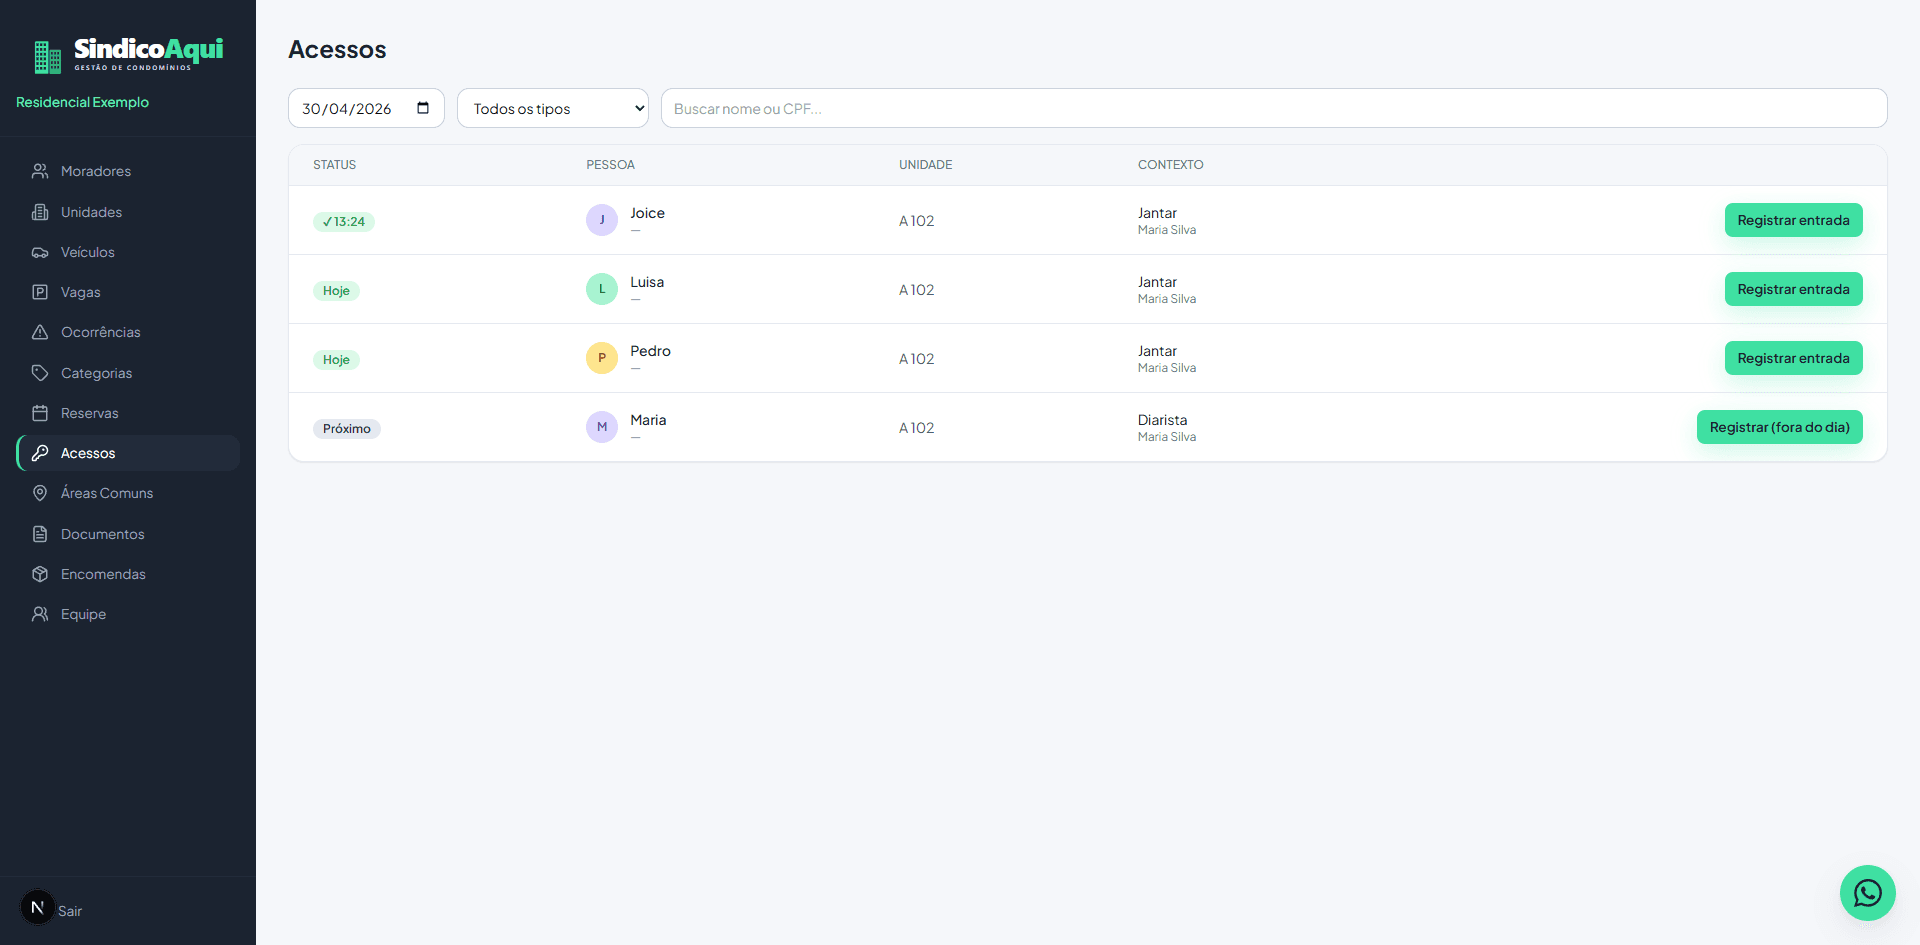
Task: Click the Categorias tag icon
Action: tap(40, 373)
